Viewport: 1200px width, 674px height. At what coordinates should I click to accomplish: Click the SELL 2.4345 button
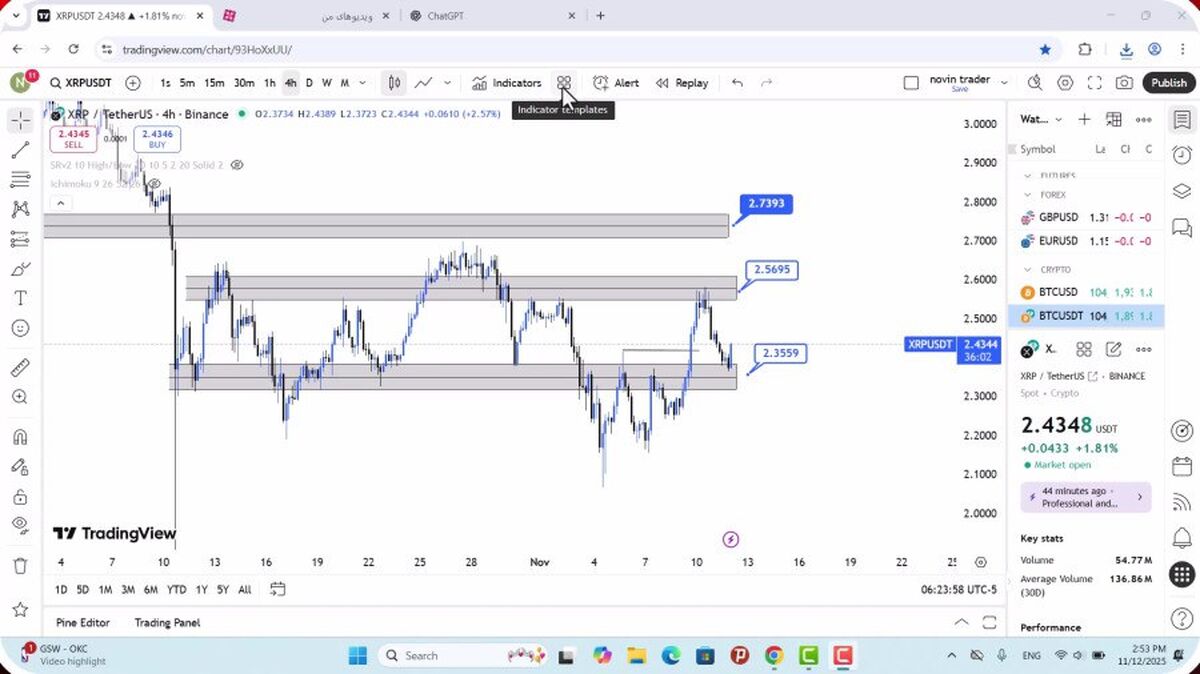(73, 139)
